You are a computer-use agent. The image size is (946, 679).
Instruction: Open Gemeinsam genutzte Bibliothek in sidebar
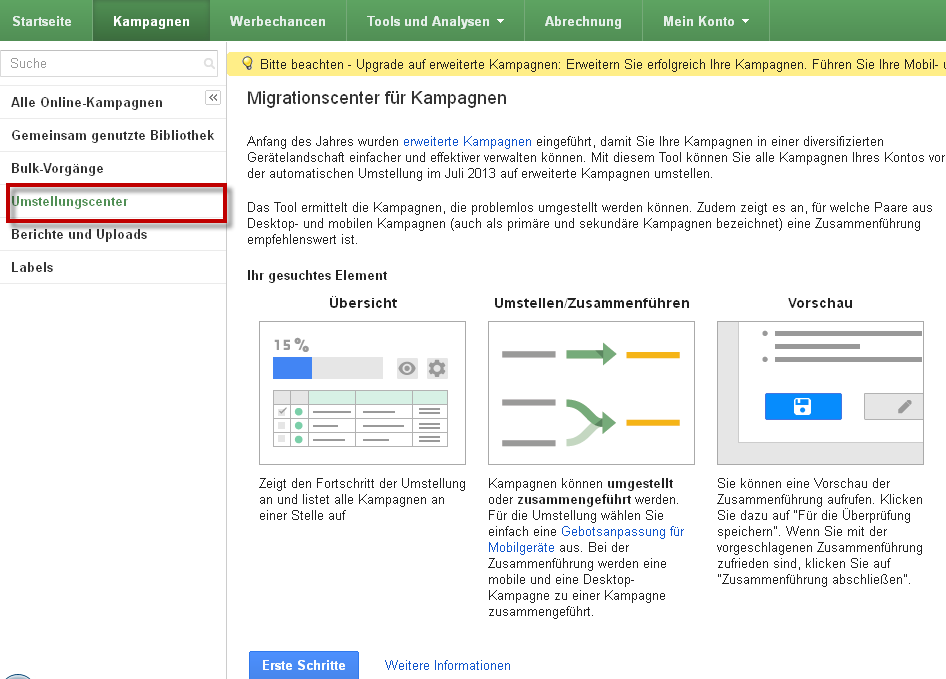[112, 135]
